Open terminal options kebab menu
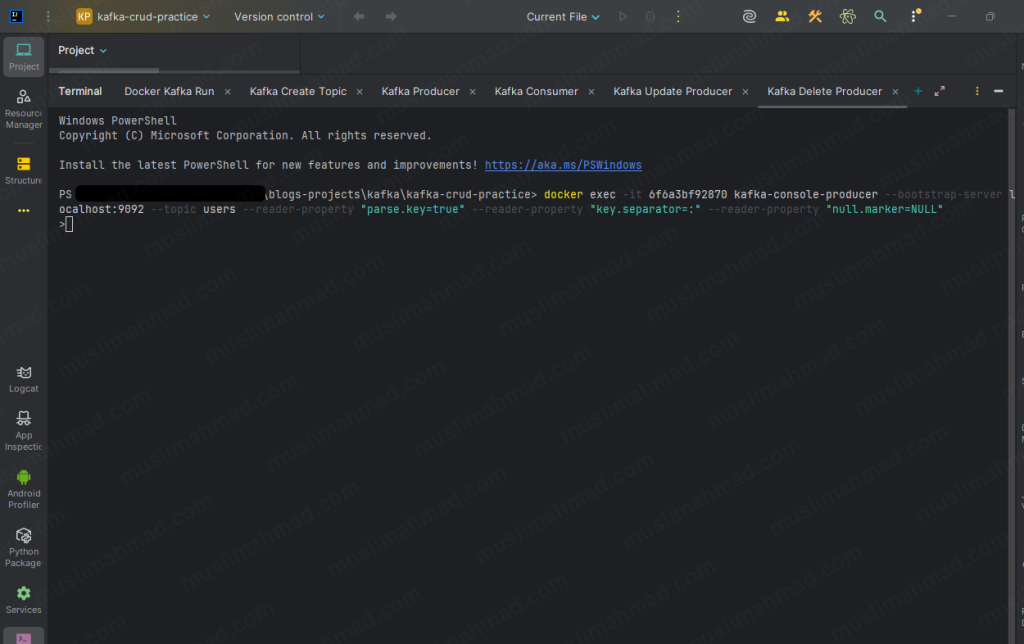Viewport: 1024px width, 644px height. 977,91
